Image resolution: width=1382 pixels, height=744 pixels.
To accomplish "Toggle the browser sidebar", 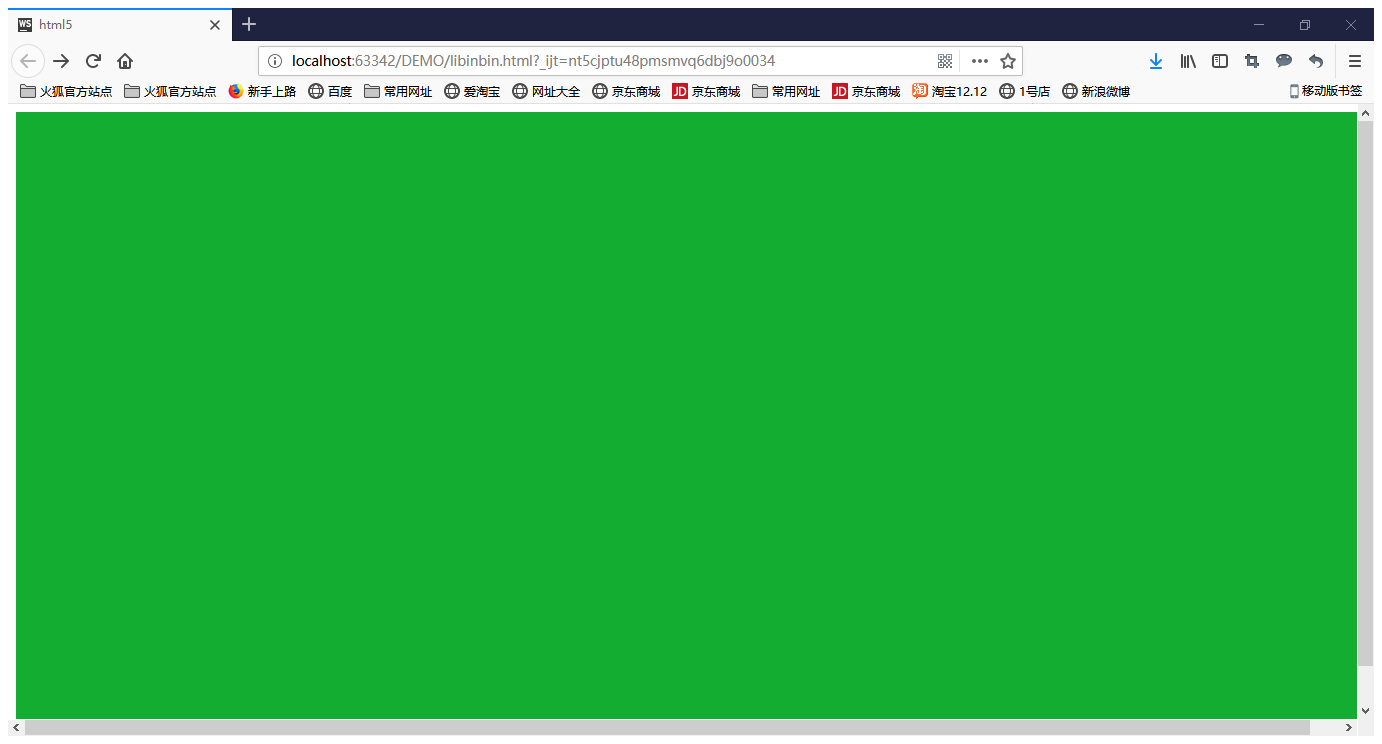I will click(x=1219, y=61).
